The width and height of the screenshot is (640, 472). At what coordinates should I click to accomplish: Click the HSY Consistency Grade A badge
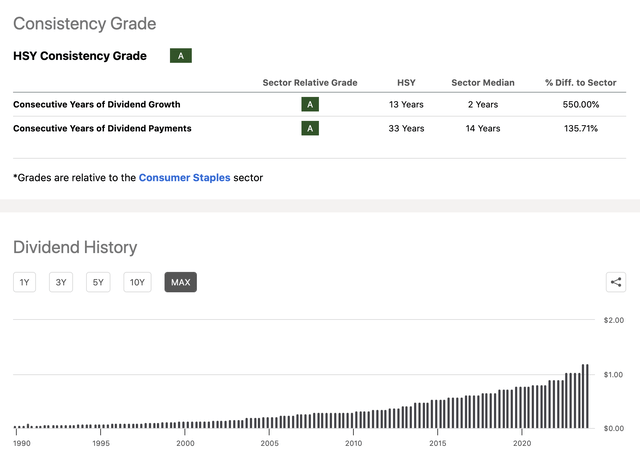(x=180, y=56)
